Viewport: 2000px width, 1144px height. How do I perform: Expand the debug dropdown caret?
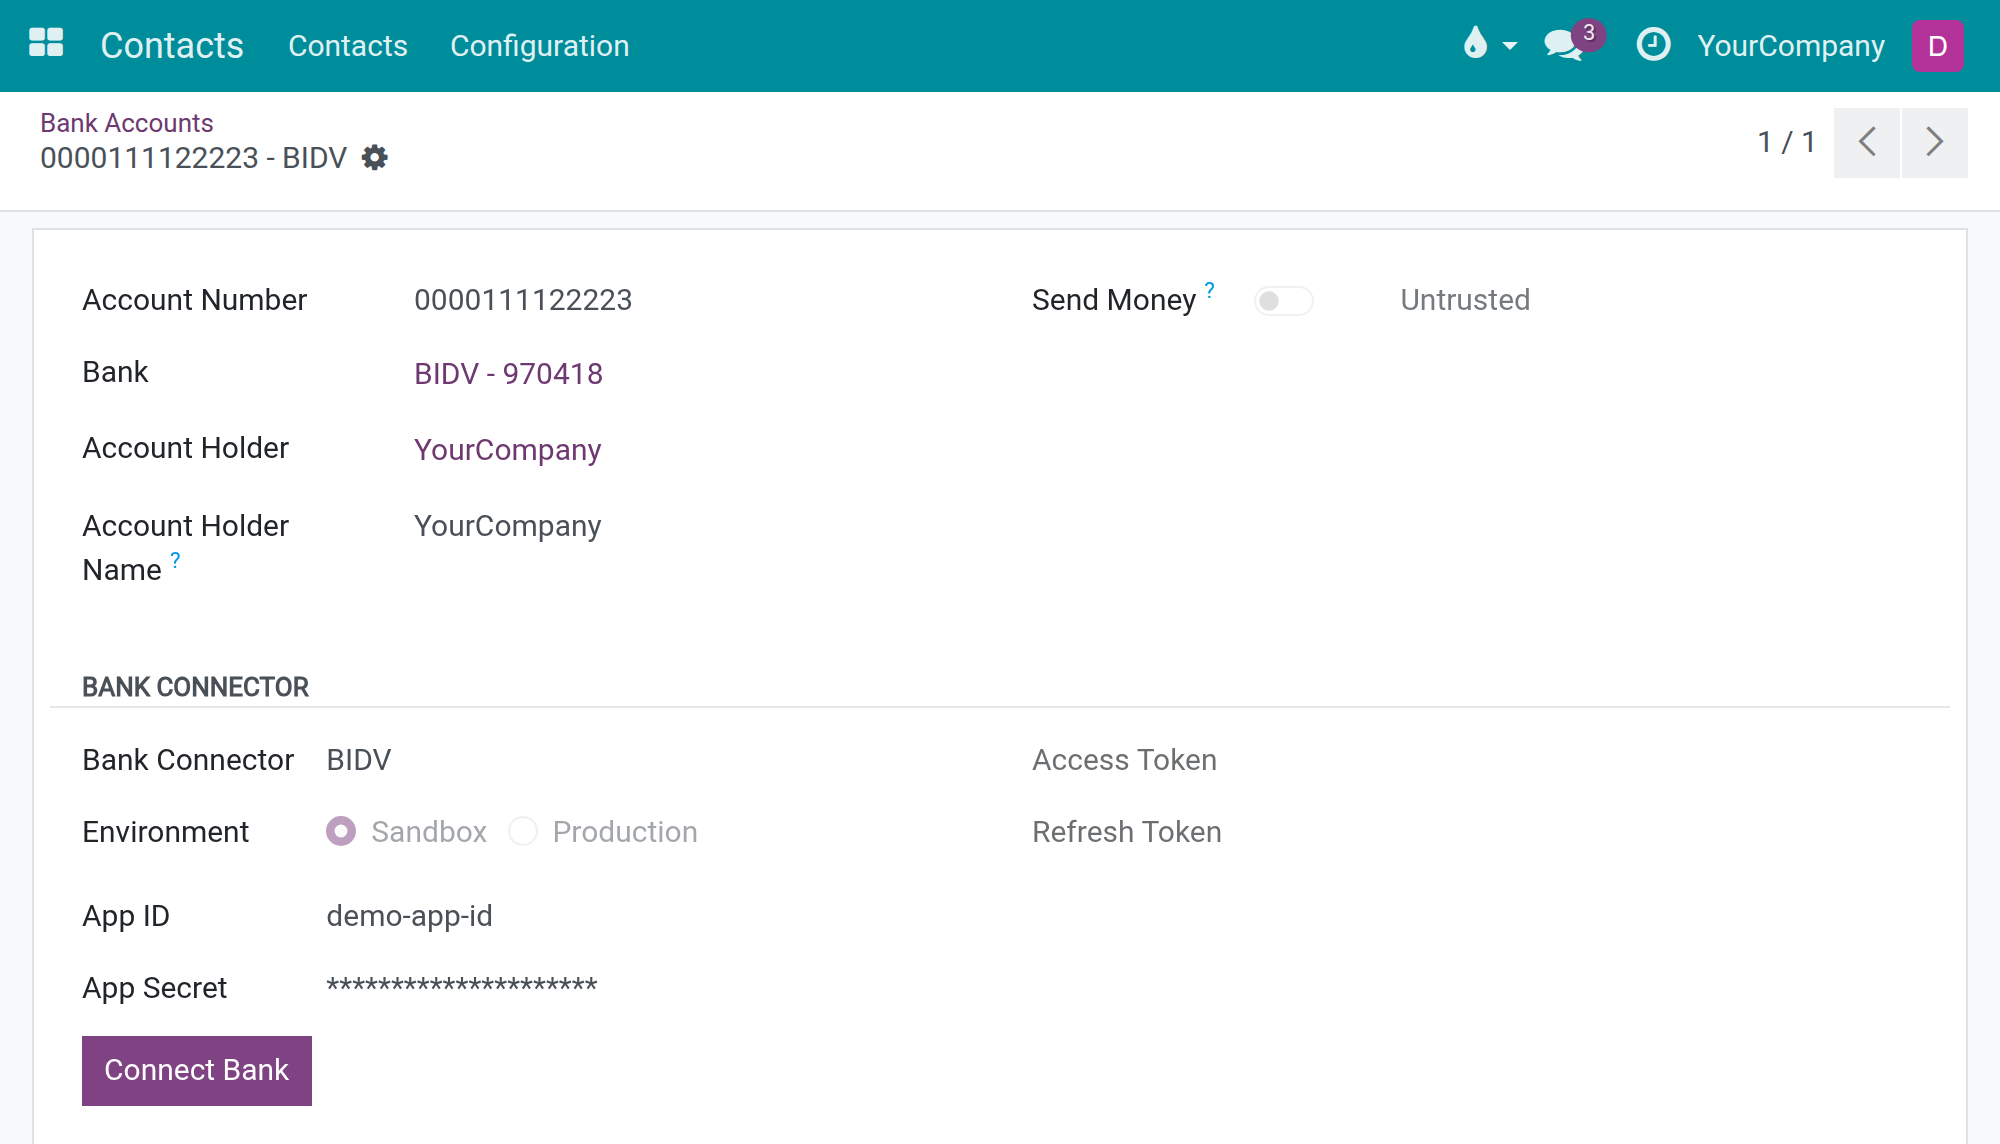coord(1510,46)
